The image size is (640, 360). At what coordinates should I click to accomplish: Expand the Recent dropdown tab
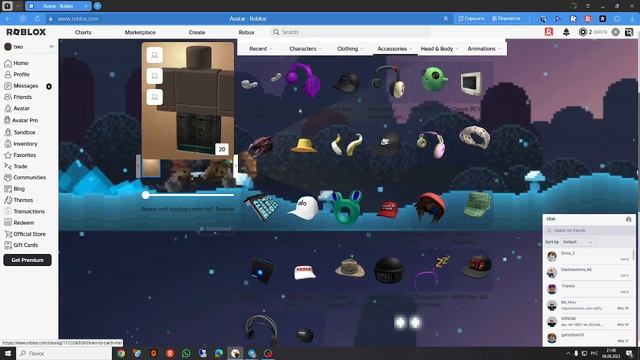click(260, 49)
